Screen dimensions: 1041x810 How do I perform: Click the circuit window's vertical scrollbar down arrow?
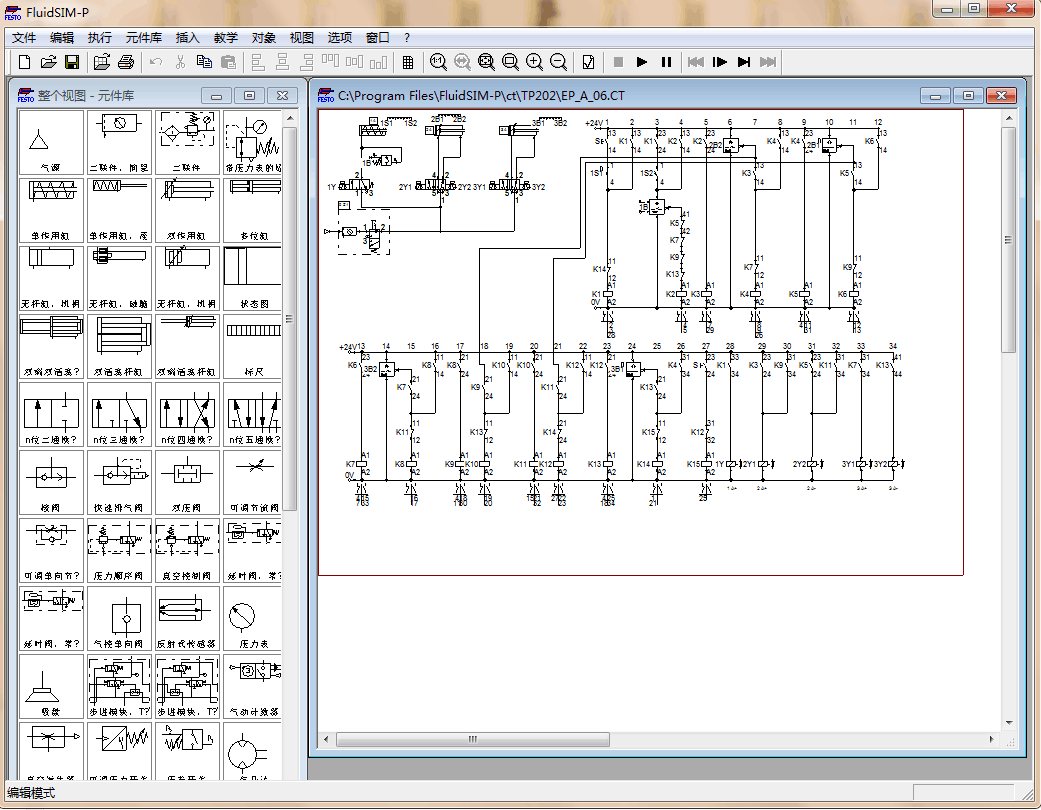[1008, 723]
